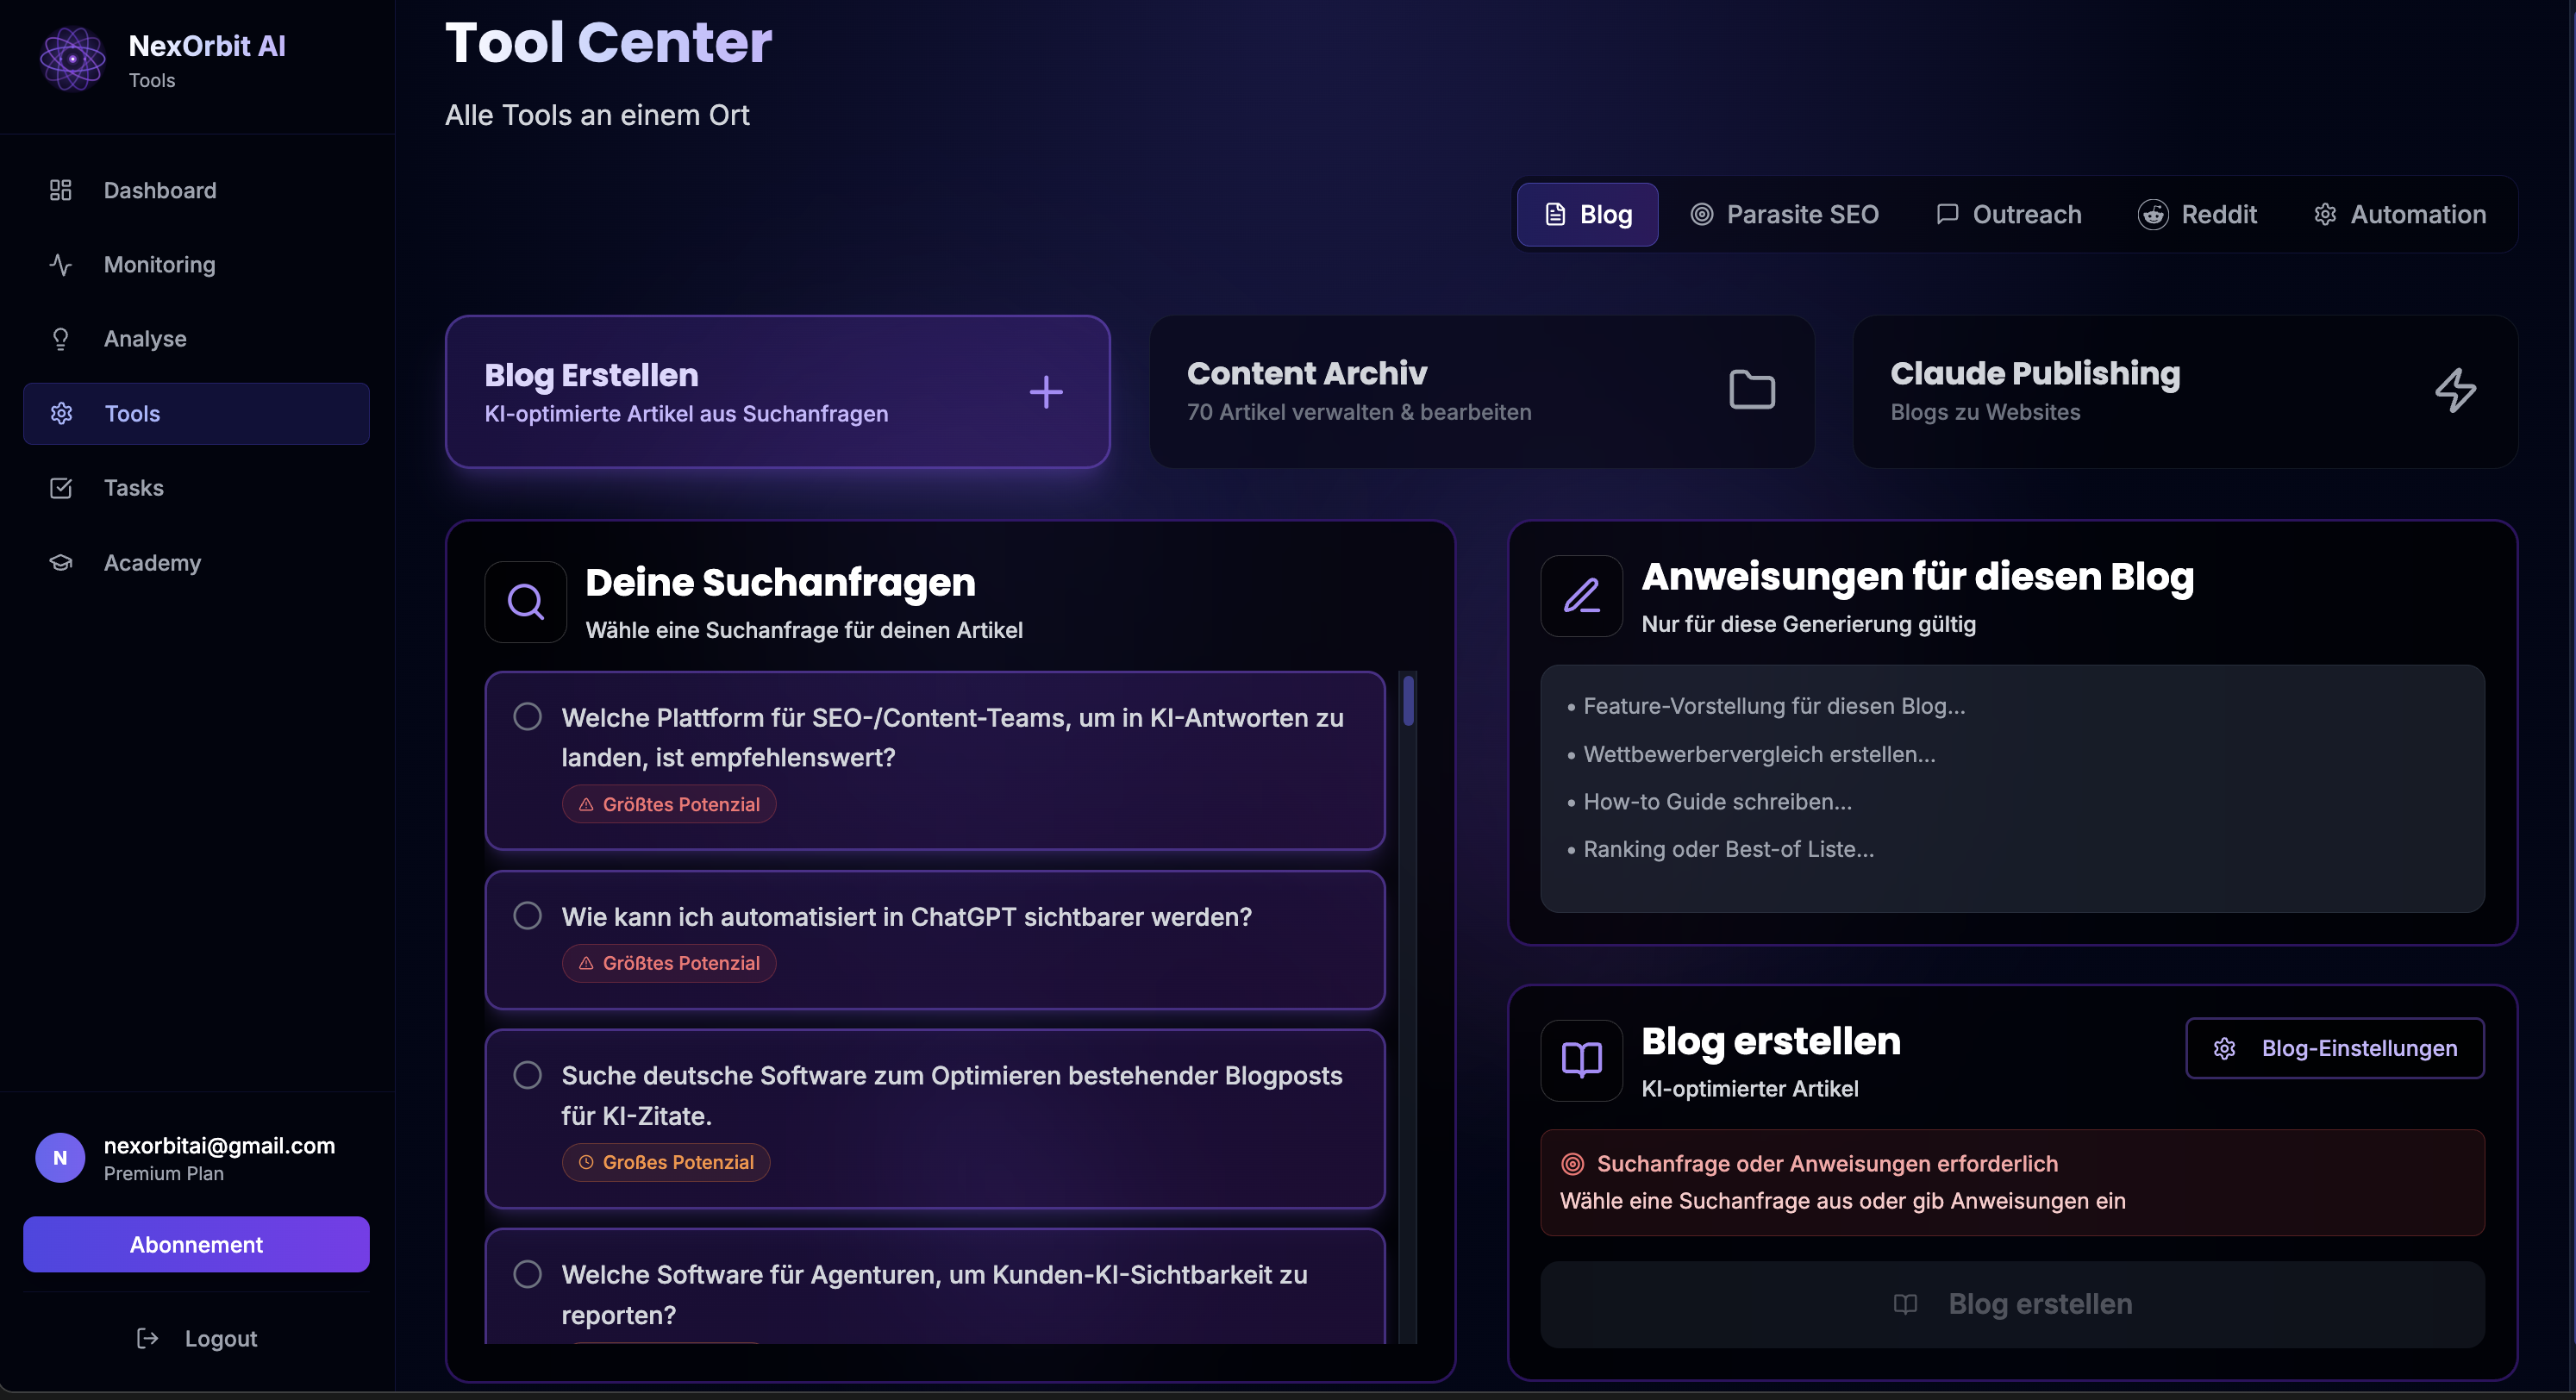
Task: Click the NexOrbit AI atom logo
Action: pyautogui.click(x=71, y=60)
